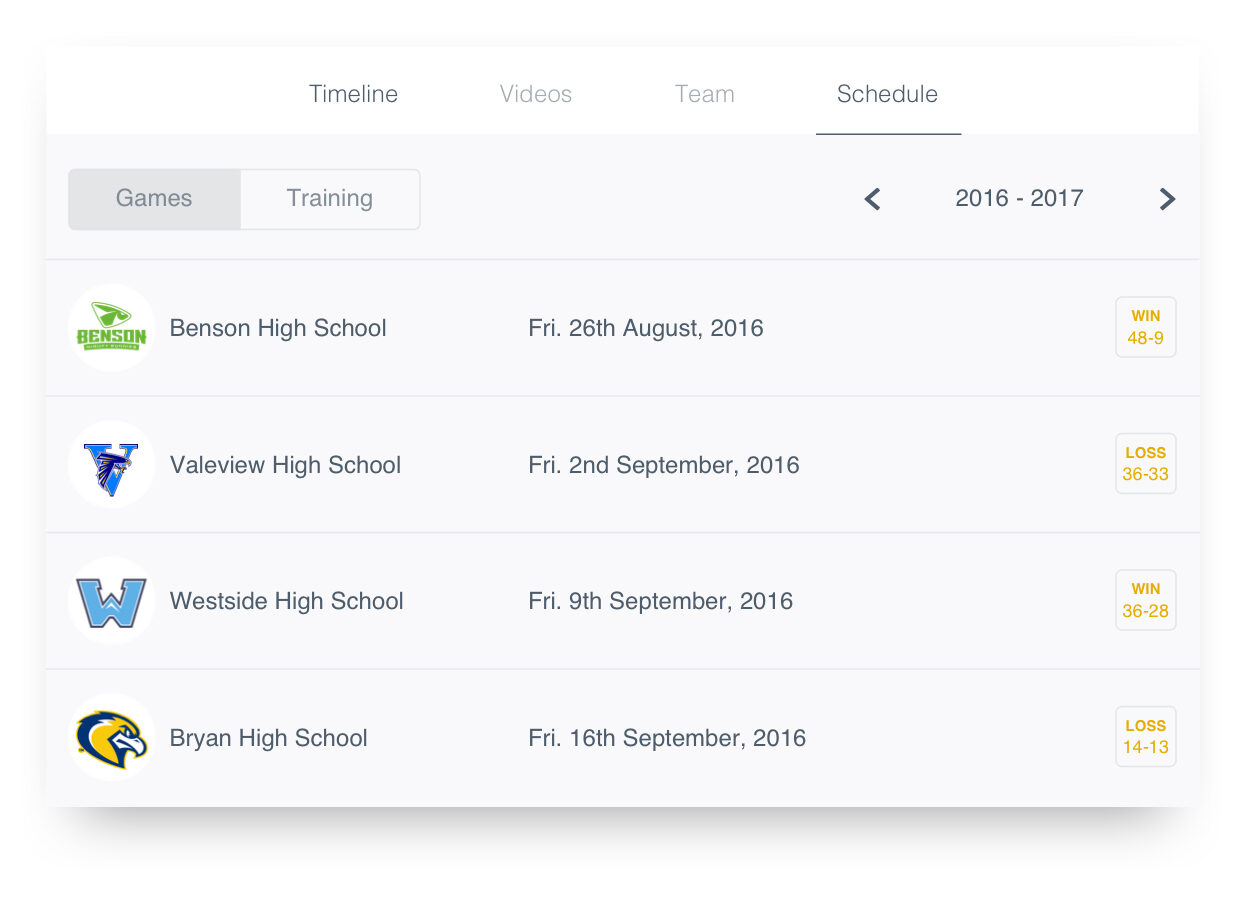Image resolution: width=1245 pixels, height=897 pixels.
Task: Go to the previous season with left arrow
Action: point(871,199)
